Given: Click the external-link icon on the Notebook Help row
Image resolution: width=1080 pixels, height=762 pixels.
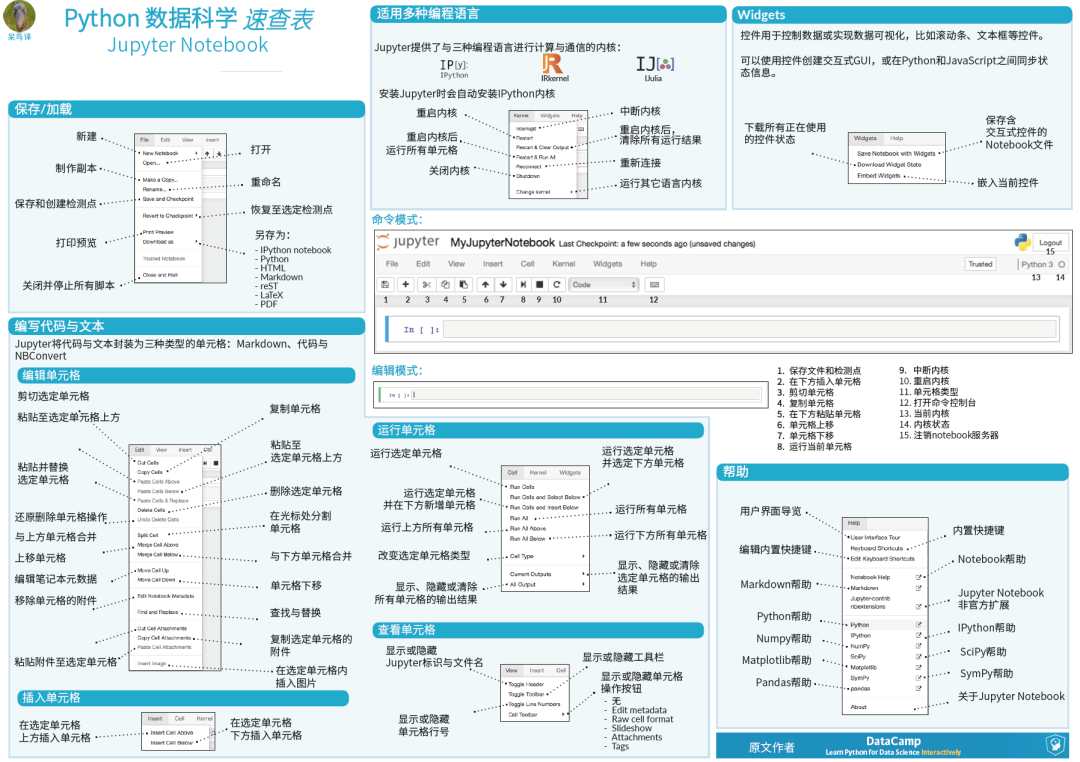Looking at the screenshot, I should click(x=918, y=577).
